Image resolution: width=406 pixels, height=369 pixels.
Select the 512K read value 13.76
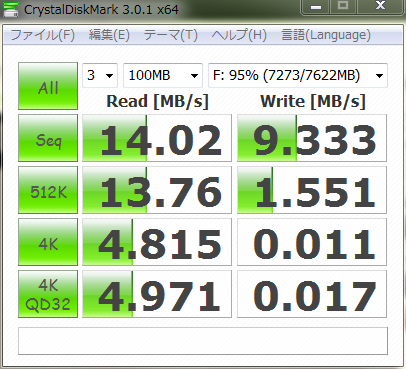[x=157, y=190]
